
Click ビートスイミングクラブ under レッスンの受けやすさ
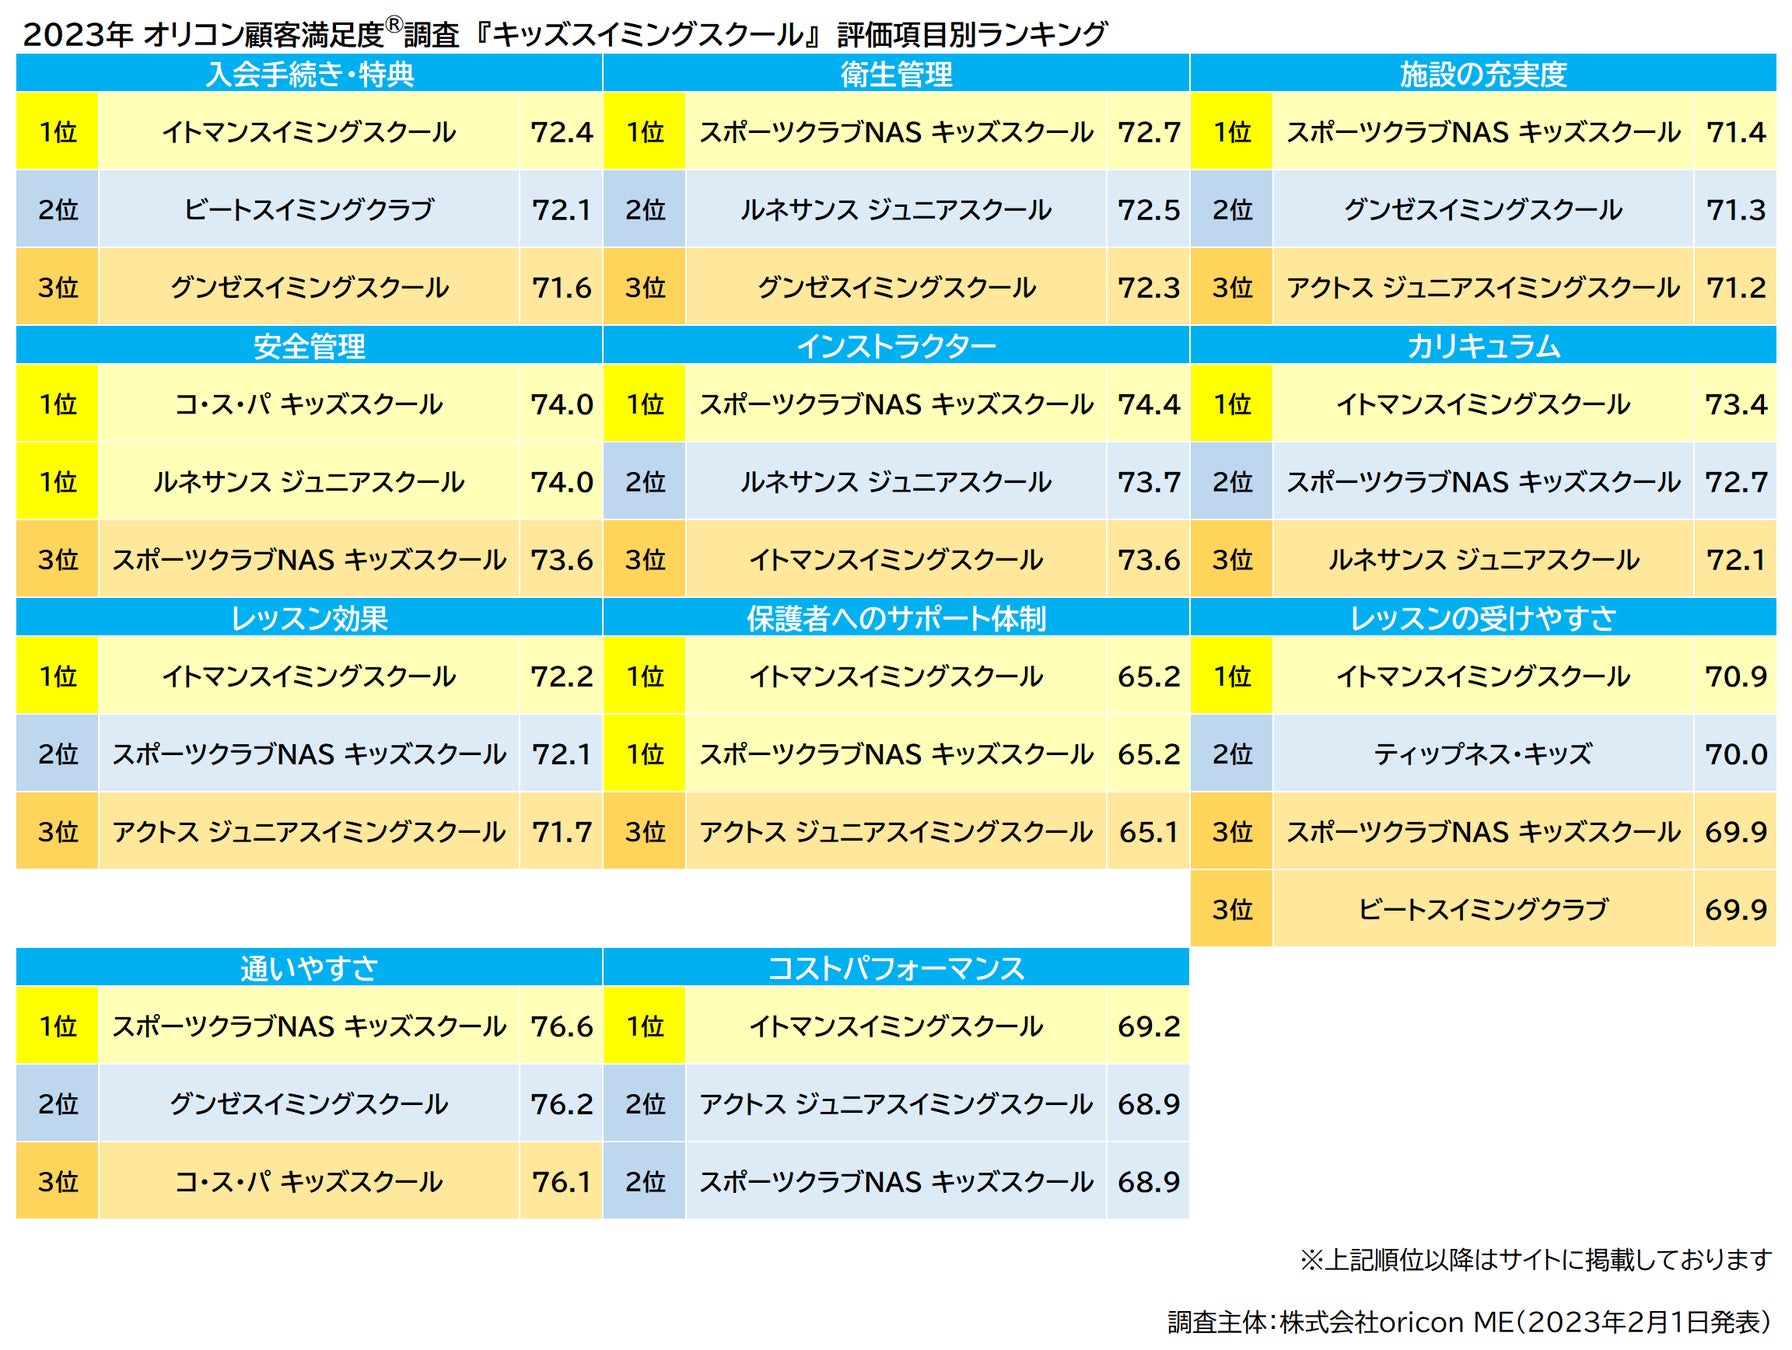click(x=1483, y=910)
